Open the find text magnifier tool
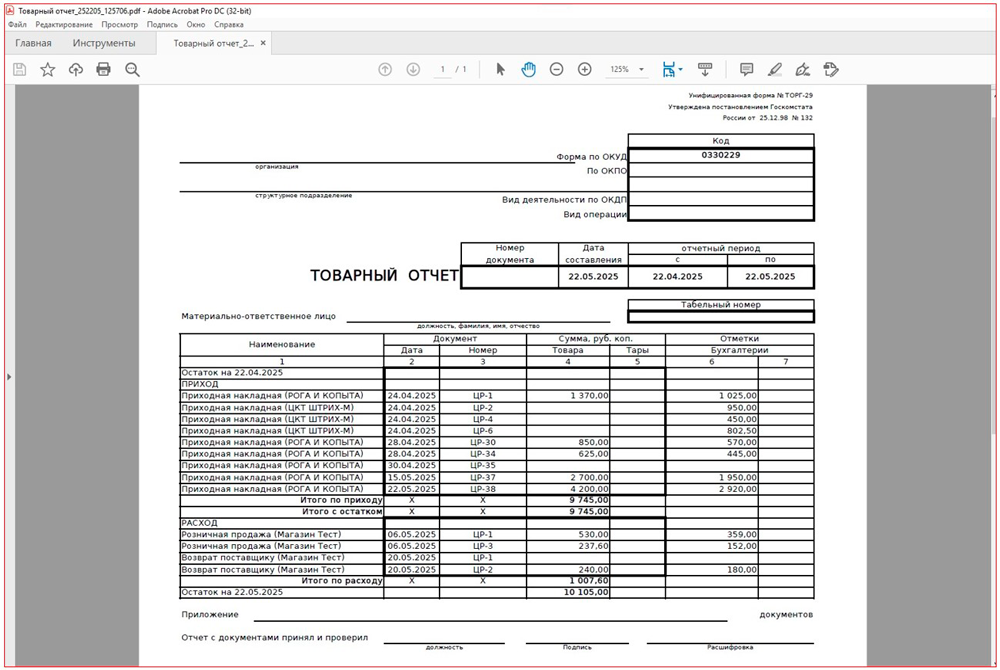Image resolution: width=1000 pixels, height=670 pixels. (132, 69)
